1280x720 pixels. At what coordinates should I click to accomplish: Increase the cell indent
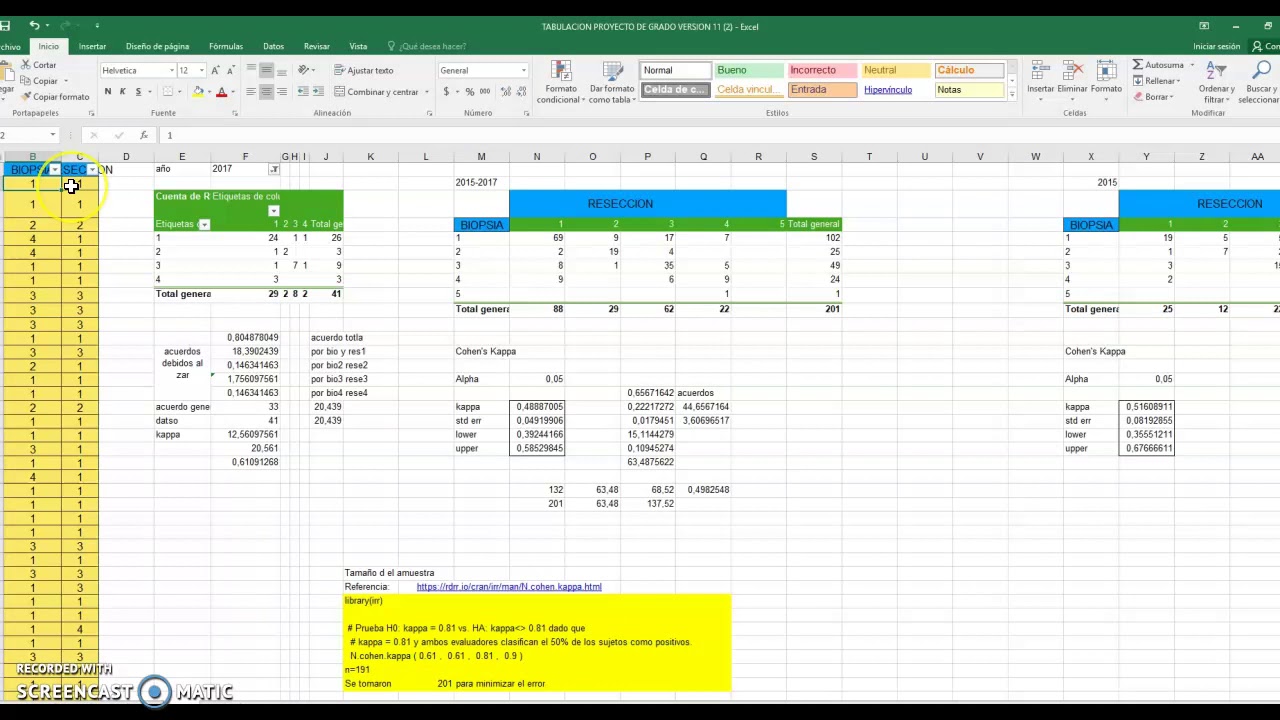pyautogui.click(x=318, y=91)
